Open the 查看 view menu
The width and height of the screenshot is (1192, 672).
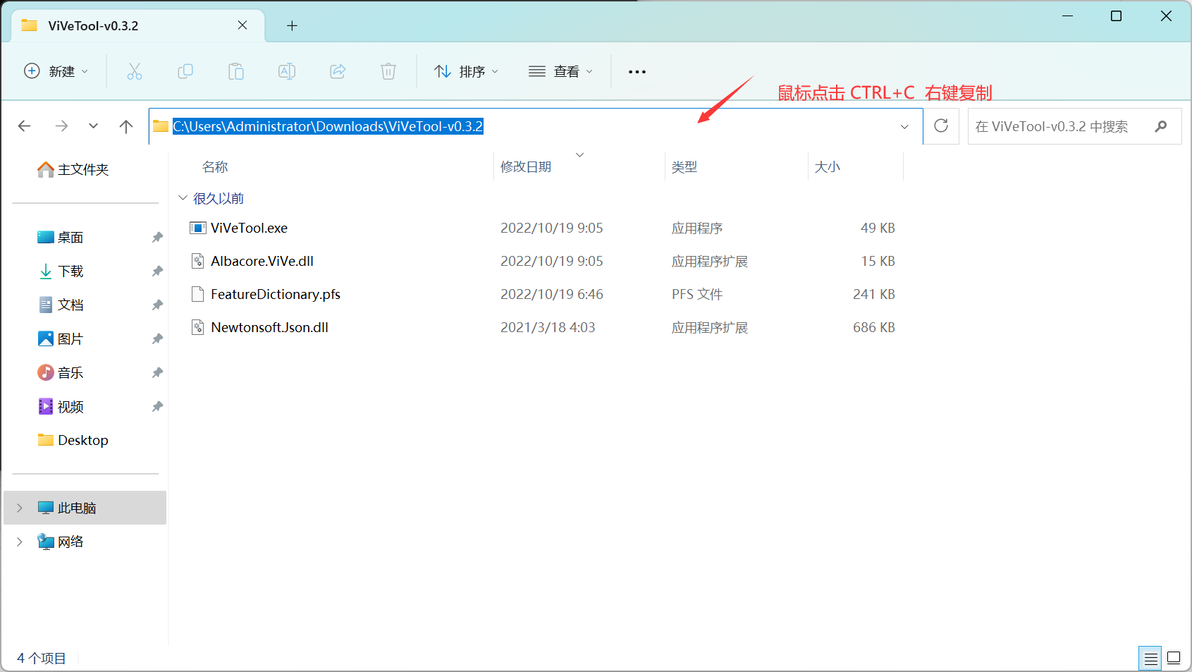[x=561, y=71]
